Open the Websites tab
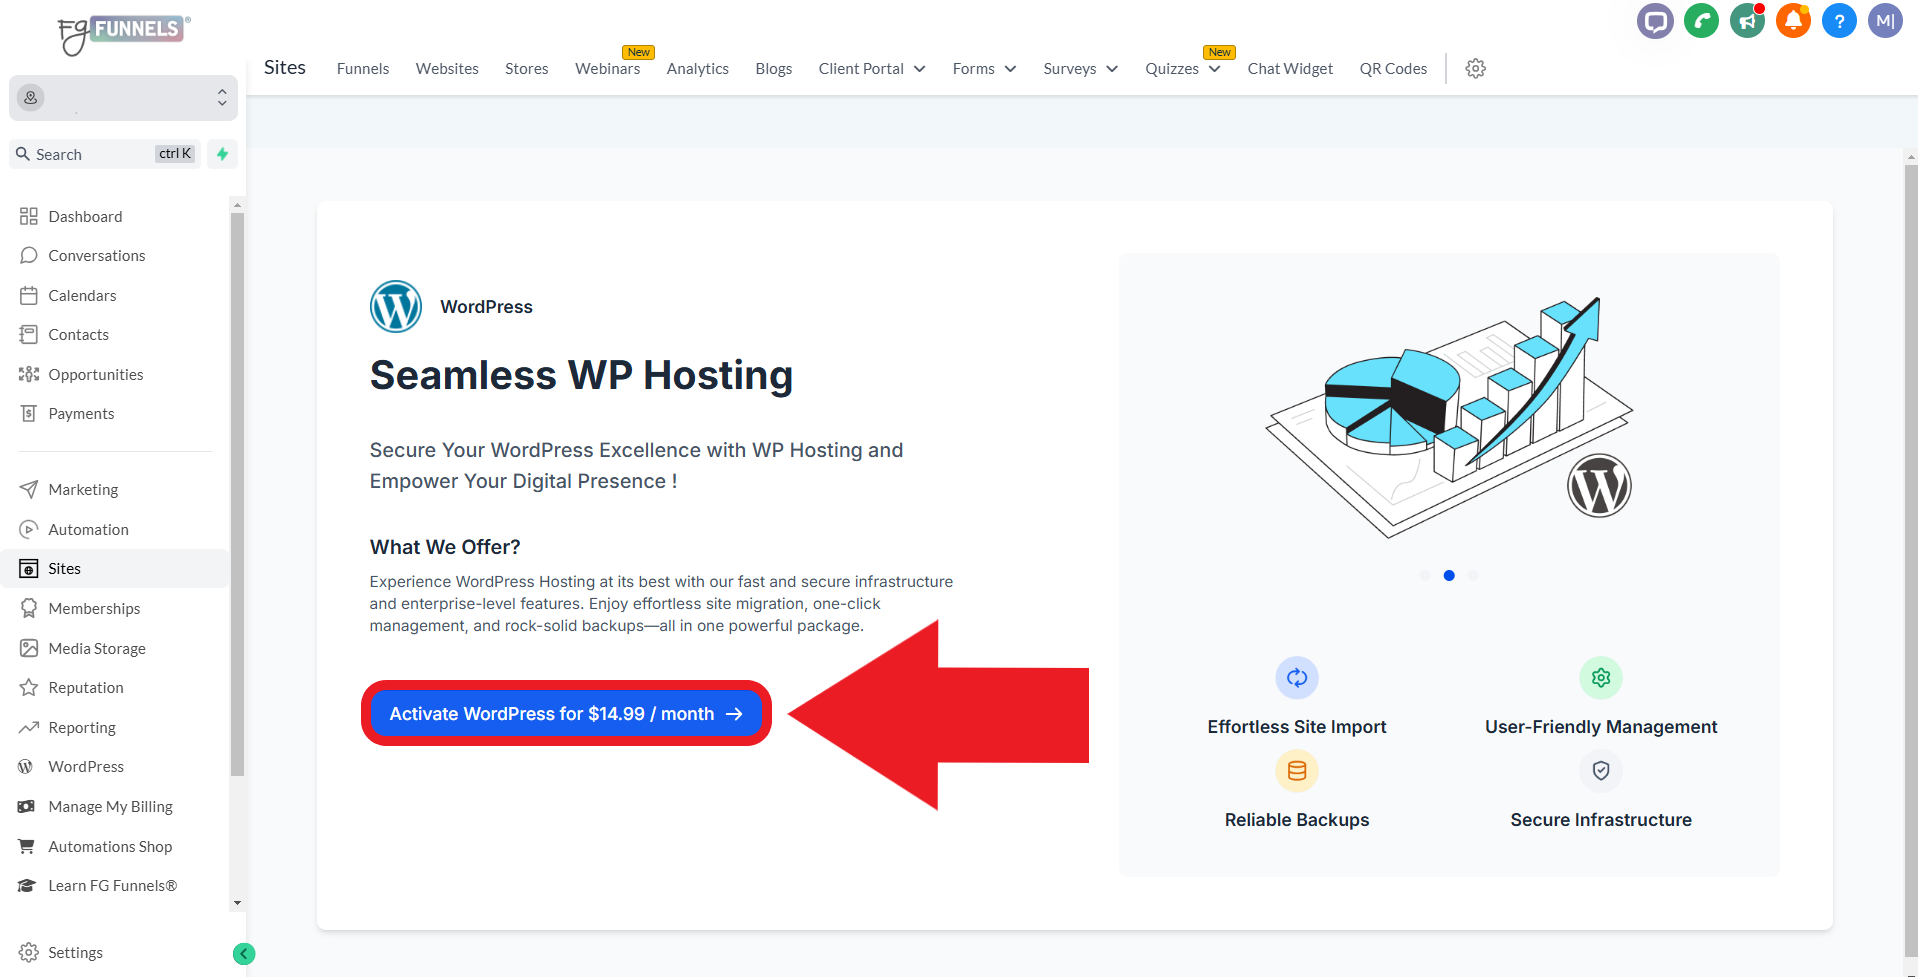This screenshot has height=977, width=1918. pyautogui.click(x=447, y=69)
